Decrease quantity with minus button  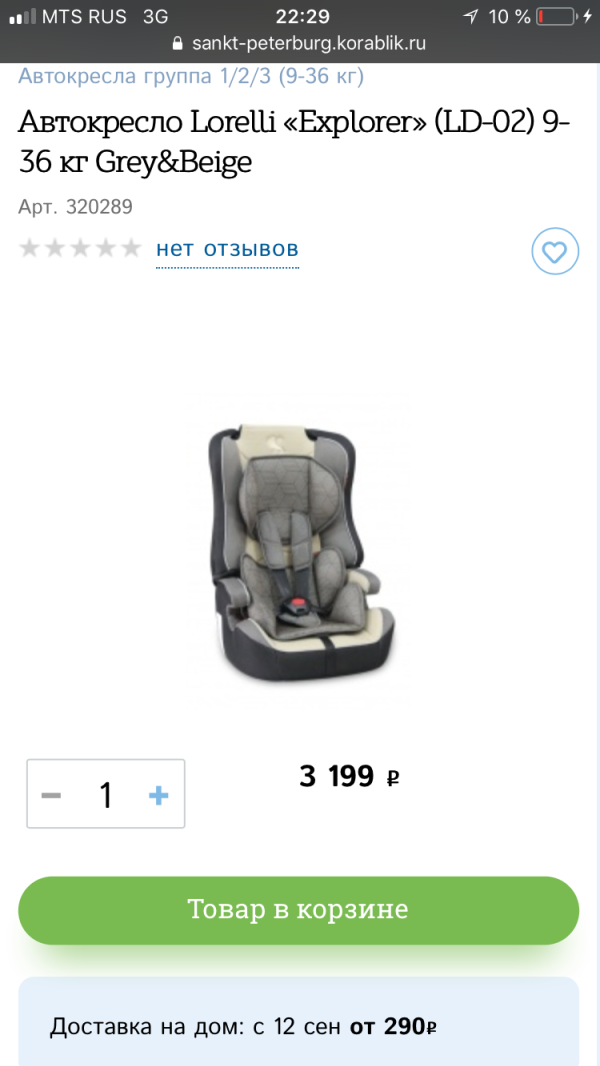pos(51,795)
